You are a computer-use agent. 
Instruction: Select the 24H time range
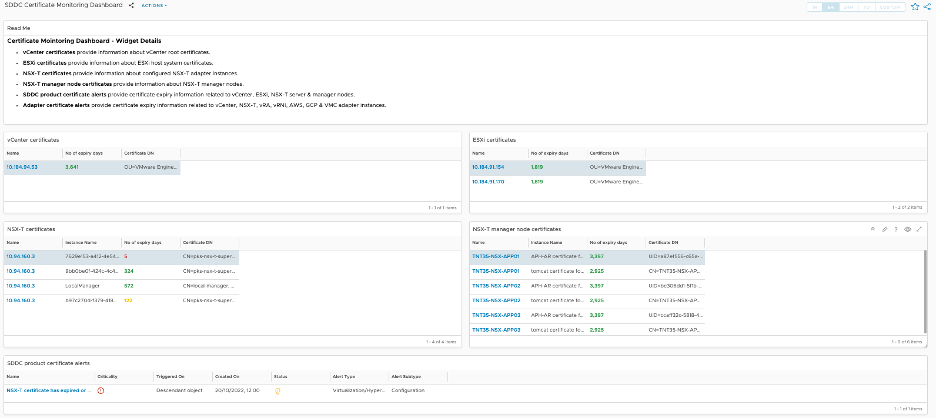pyautogui.click(x=850, y=7)
